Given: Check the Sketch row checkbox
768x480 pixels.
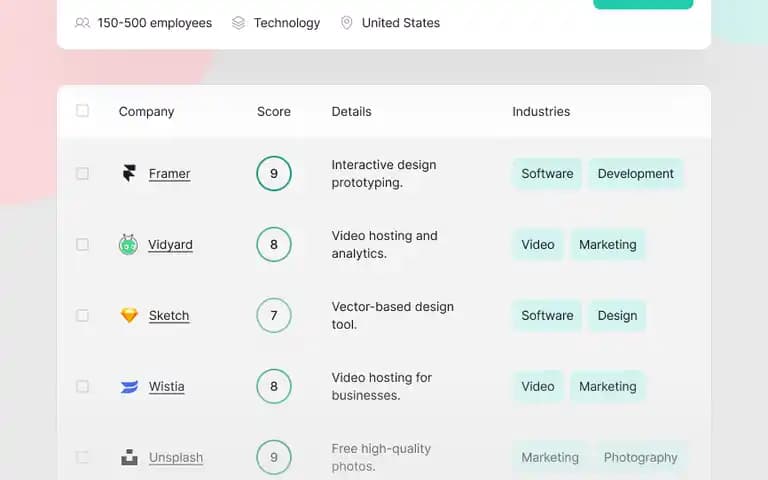Looking at the screenshot, I should tap(82, 315).
